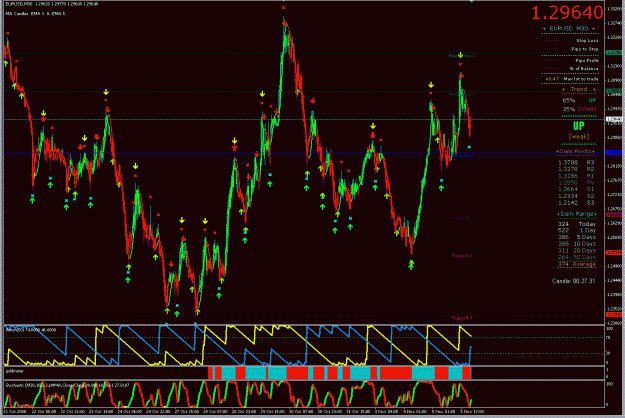The image size is (625, 418).
Task: Click the 5 Days range row
Action: [577, 237]
